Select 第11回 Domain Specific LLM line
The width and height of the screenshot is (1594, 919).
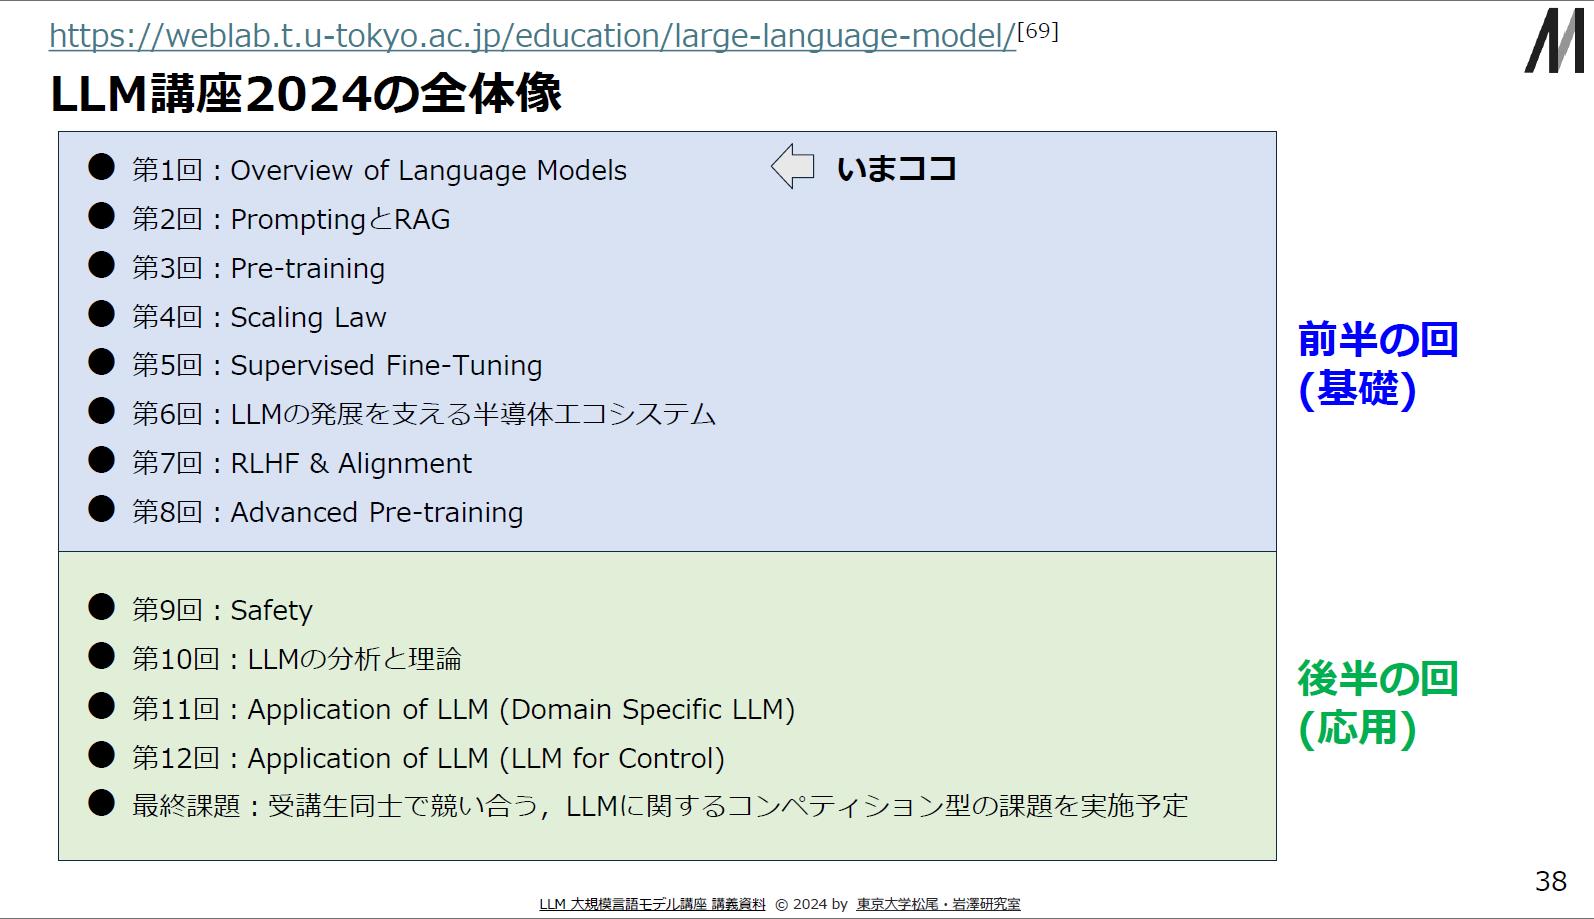coord(463,709)
